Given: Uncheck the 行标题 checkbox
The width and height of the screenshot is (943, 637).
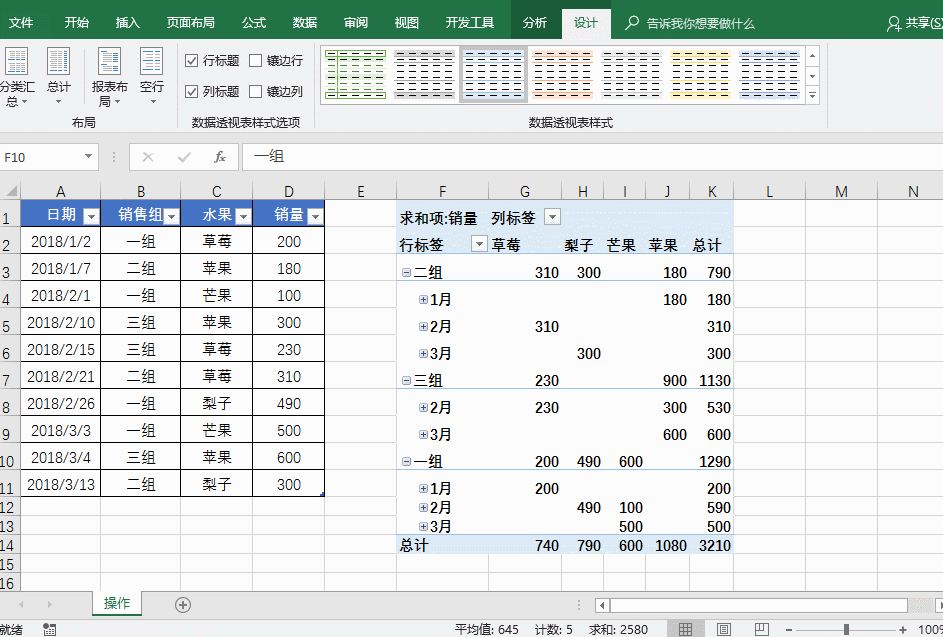Looking at the screenshot, I should click(x=192, y=61).
